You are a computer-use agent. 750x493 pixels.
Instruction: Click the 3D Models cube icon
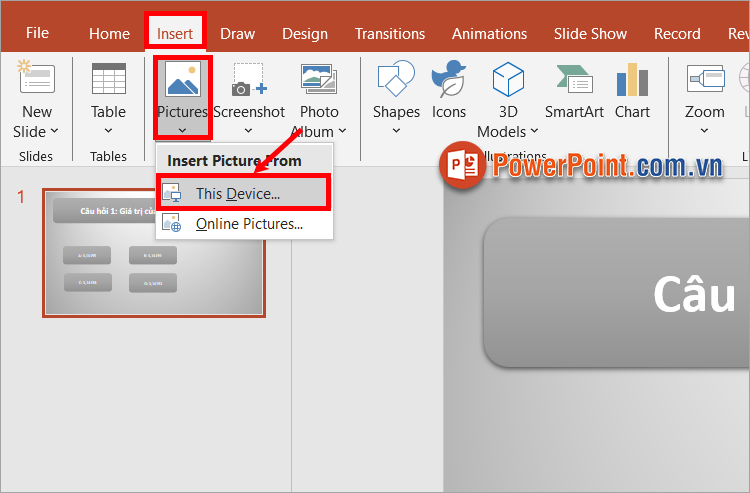pos(508,79)
